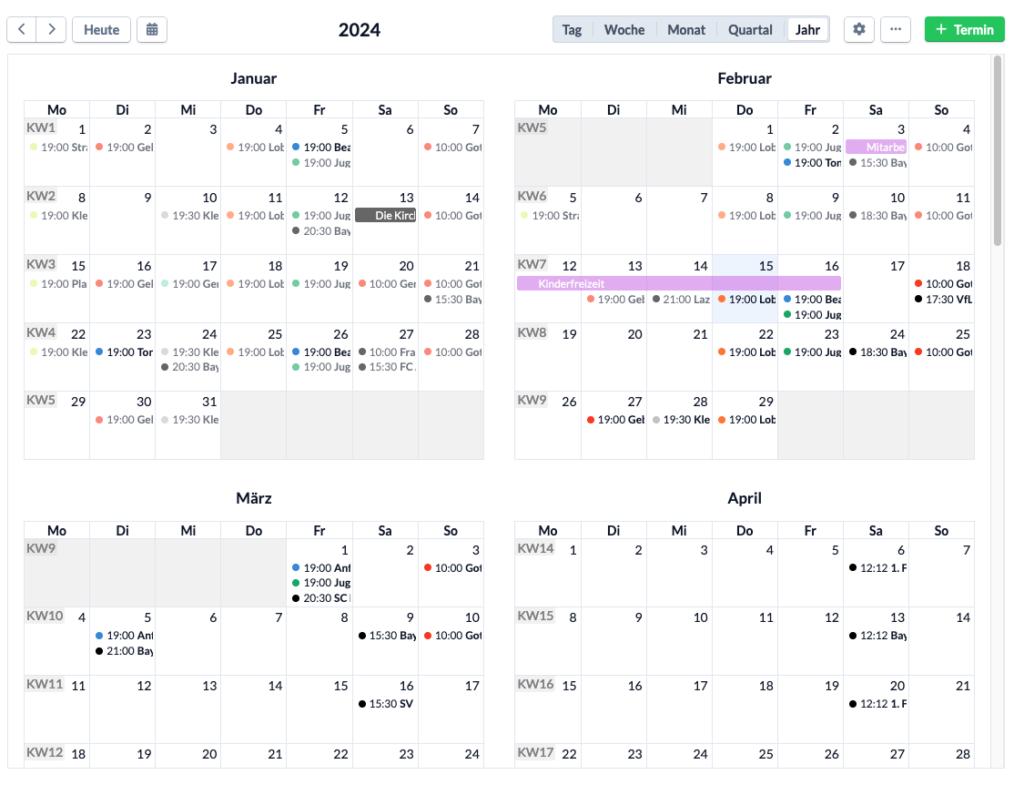Click the vertical scrollbar thumb
Viewport: 1024px width, 785px height.
coord(997,150)
